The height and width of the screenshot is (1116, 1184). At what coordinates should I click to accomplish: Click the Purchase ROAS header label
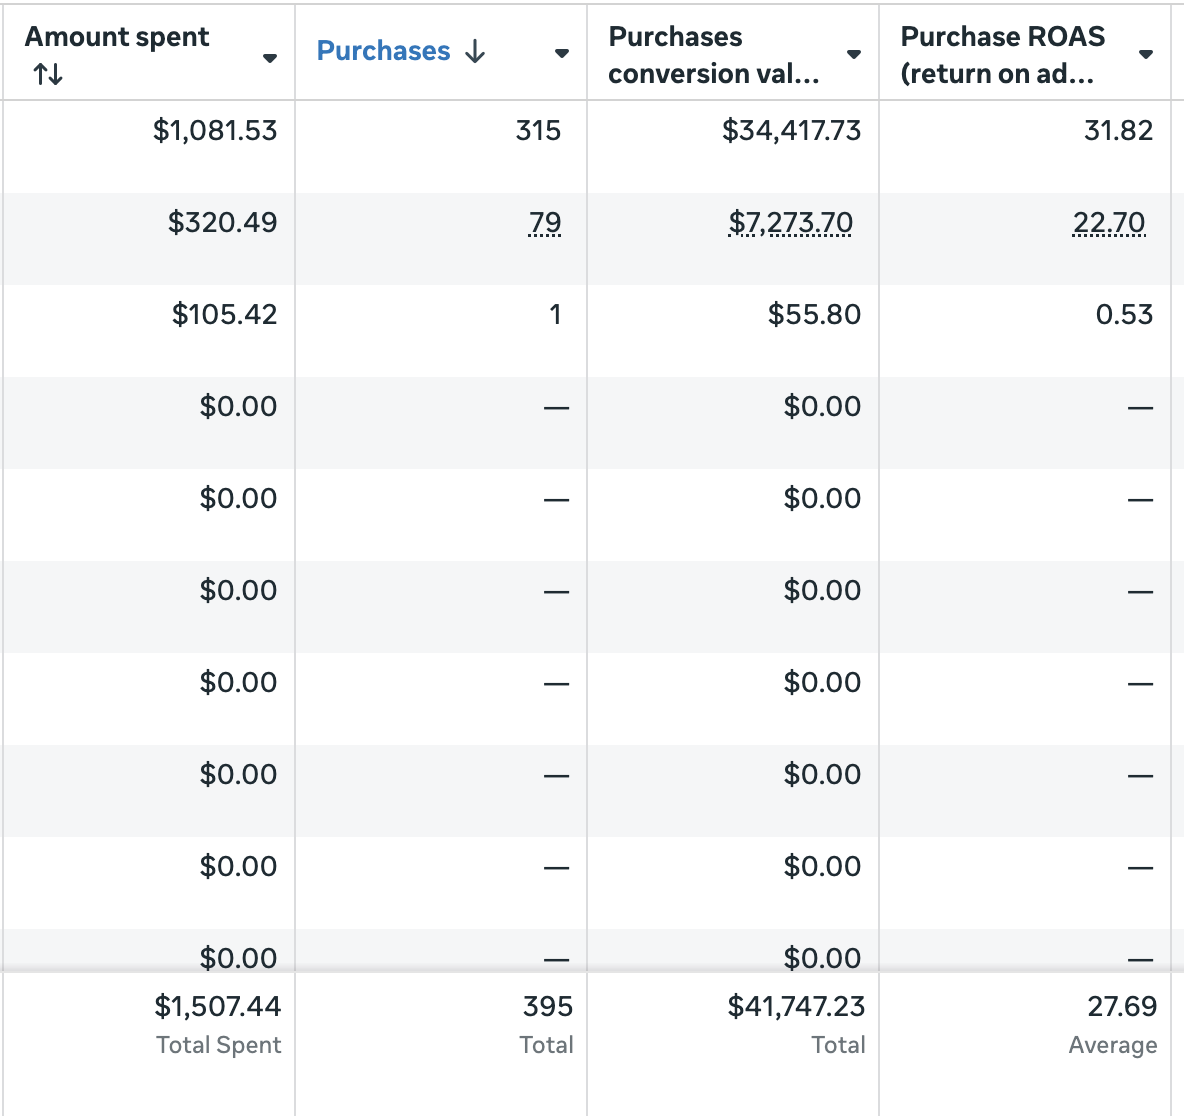1002,55
